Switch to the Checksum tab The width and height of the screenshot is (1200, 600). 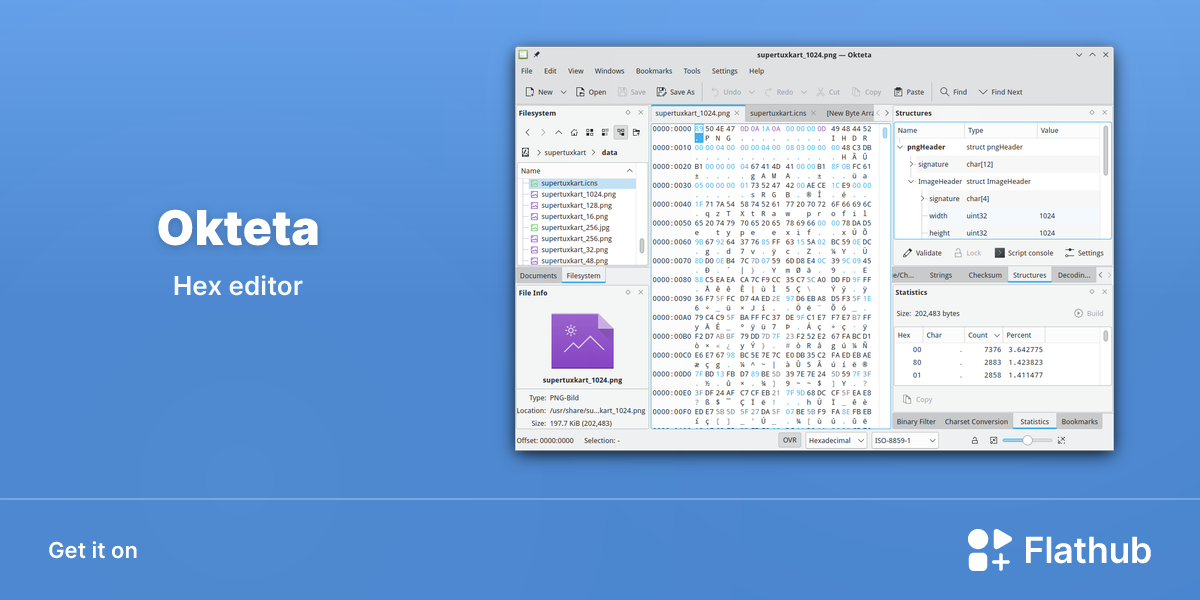pyautogui.click(x=984, y=275)
